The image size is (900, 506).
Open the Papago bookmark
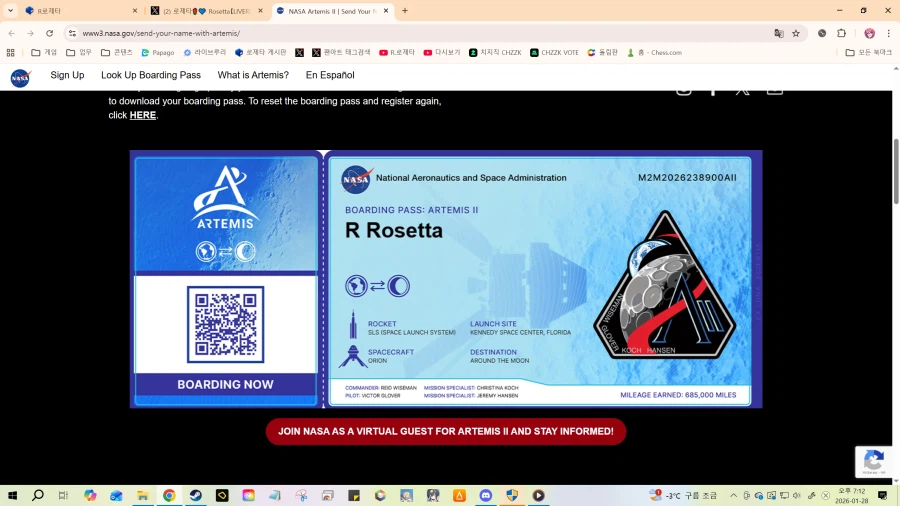pyautogui.click(x=158, y=52)
